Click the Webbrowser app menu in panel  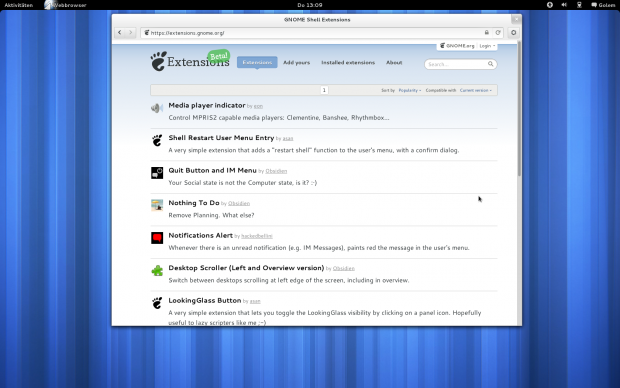(x=65, y=5)
